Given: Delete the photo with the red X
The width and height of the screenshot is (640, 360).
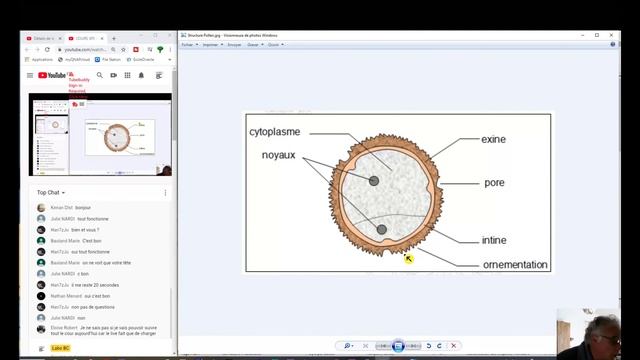Looking at the screenshot, I should pos(453,346).
